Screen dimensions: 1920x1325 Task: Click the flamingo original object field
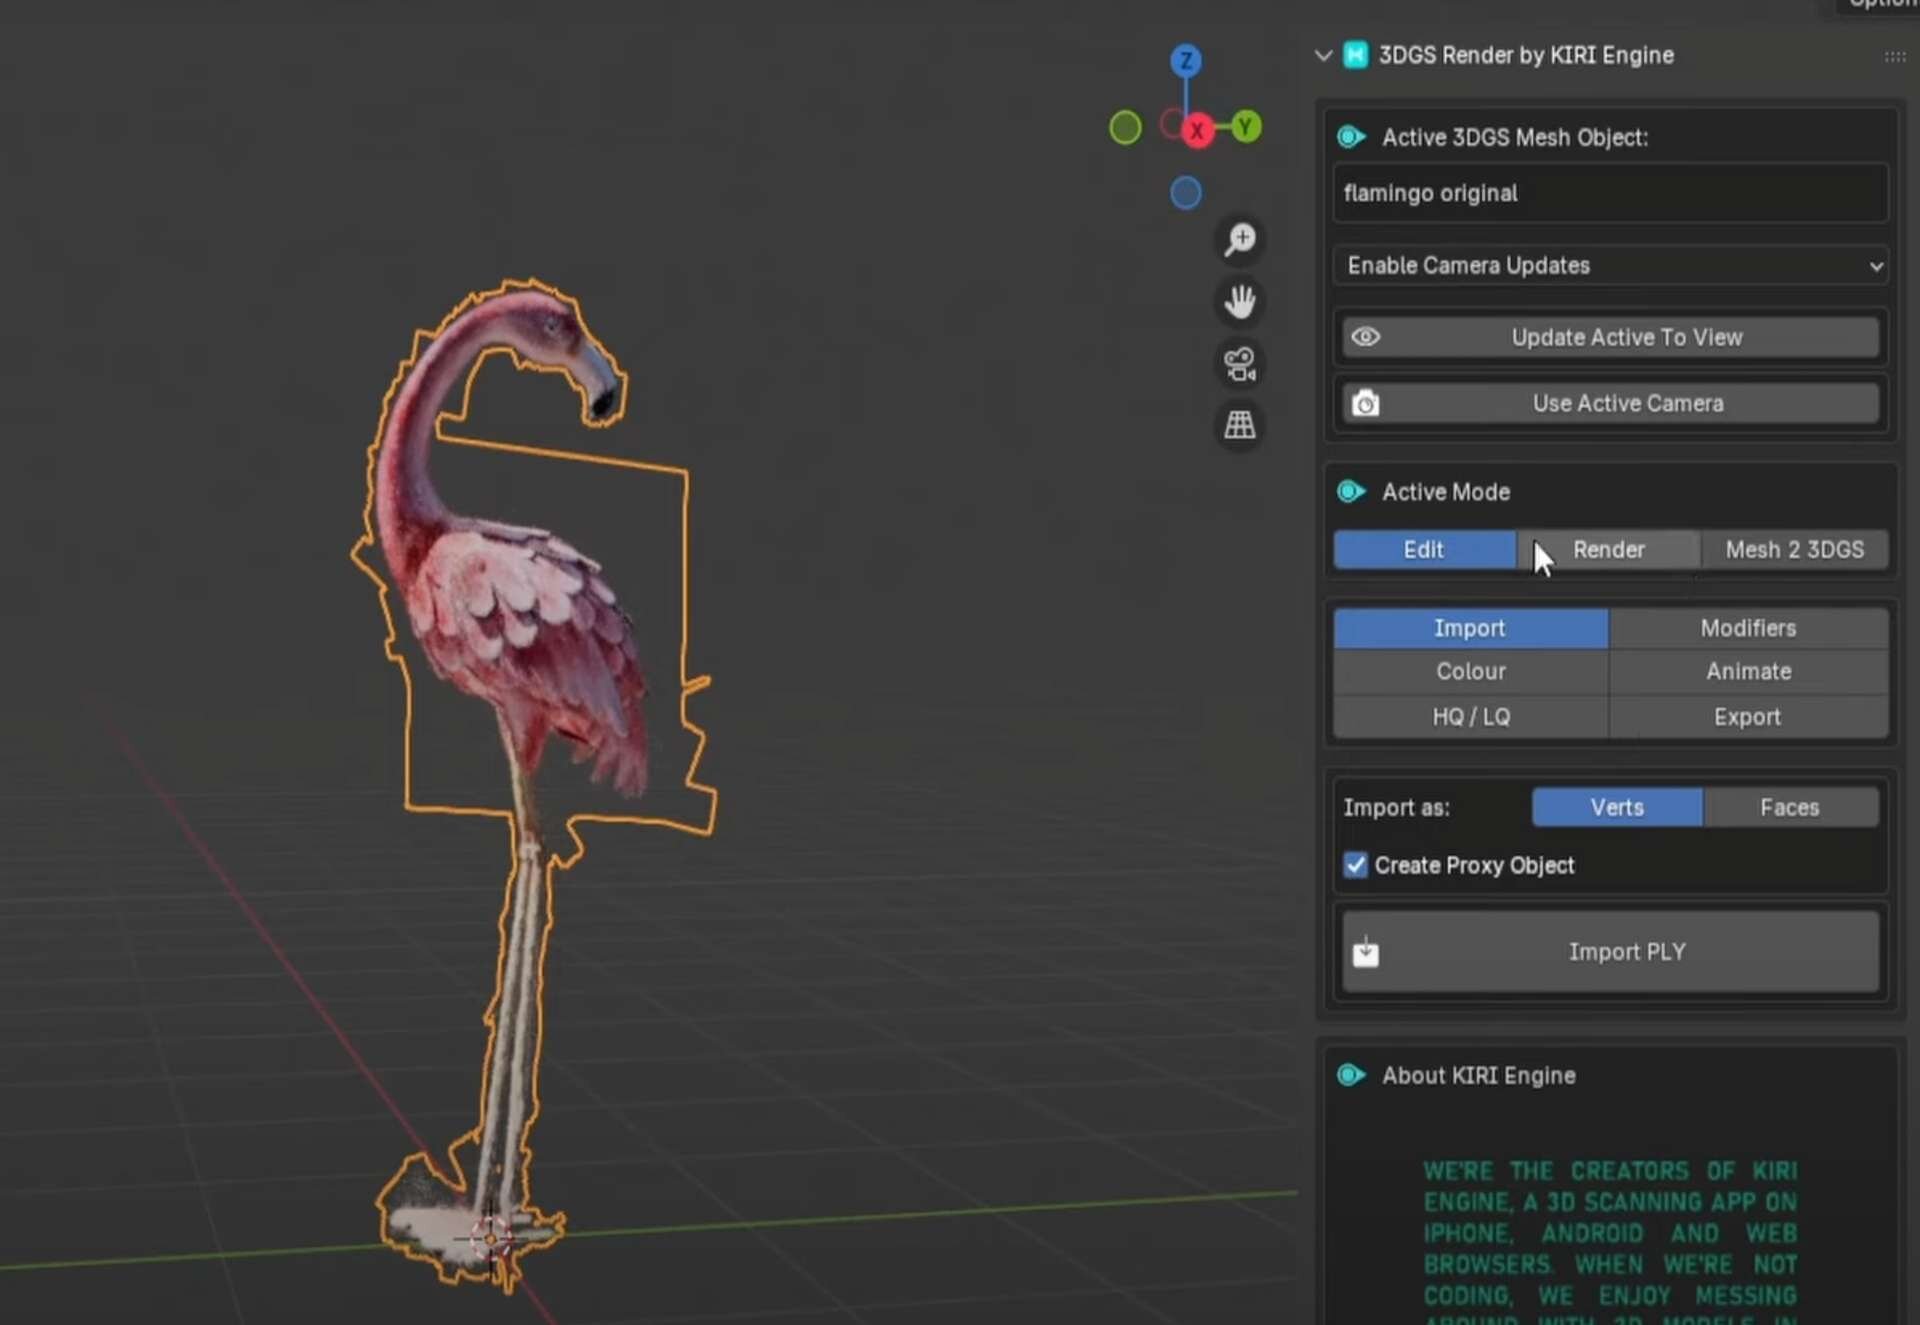(1610, 193)
